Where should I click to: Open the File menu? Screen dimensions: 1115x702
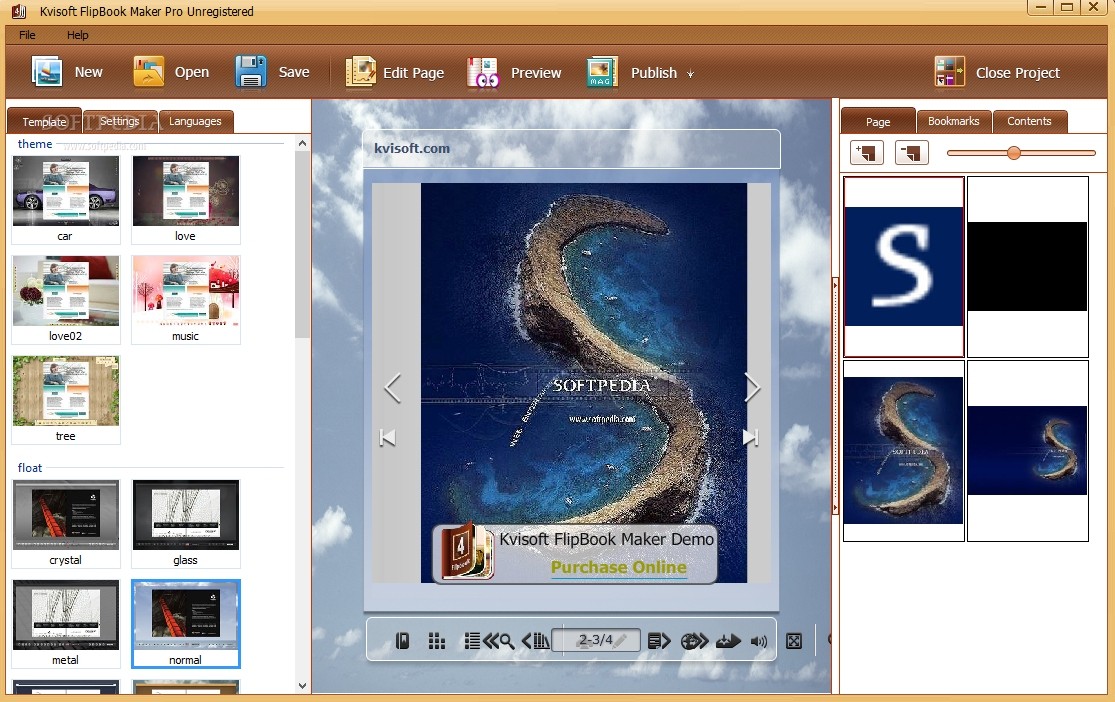pos(27,35)
